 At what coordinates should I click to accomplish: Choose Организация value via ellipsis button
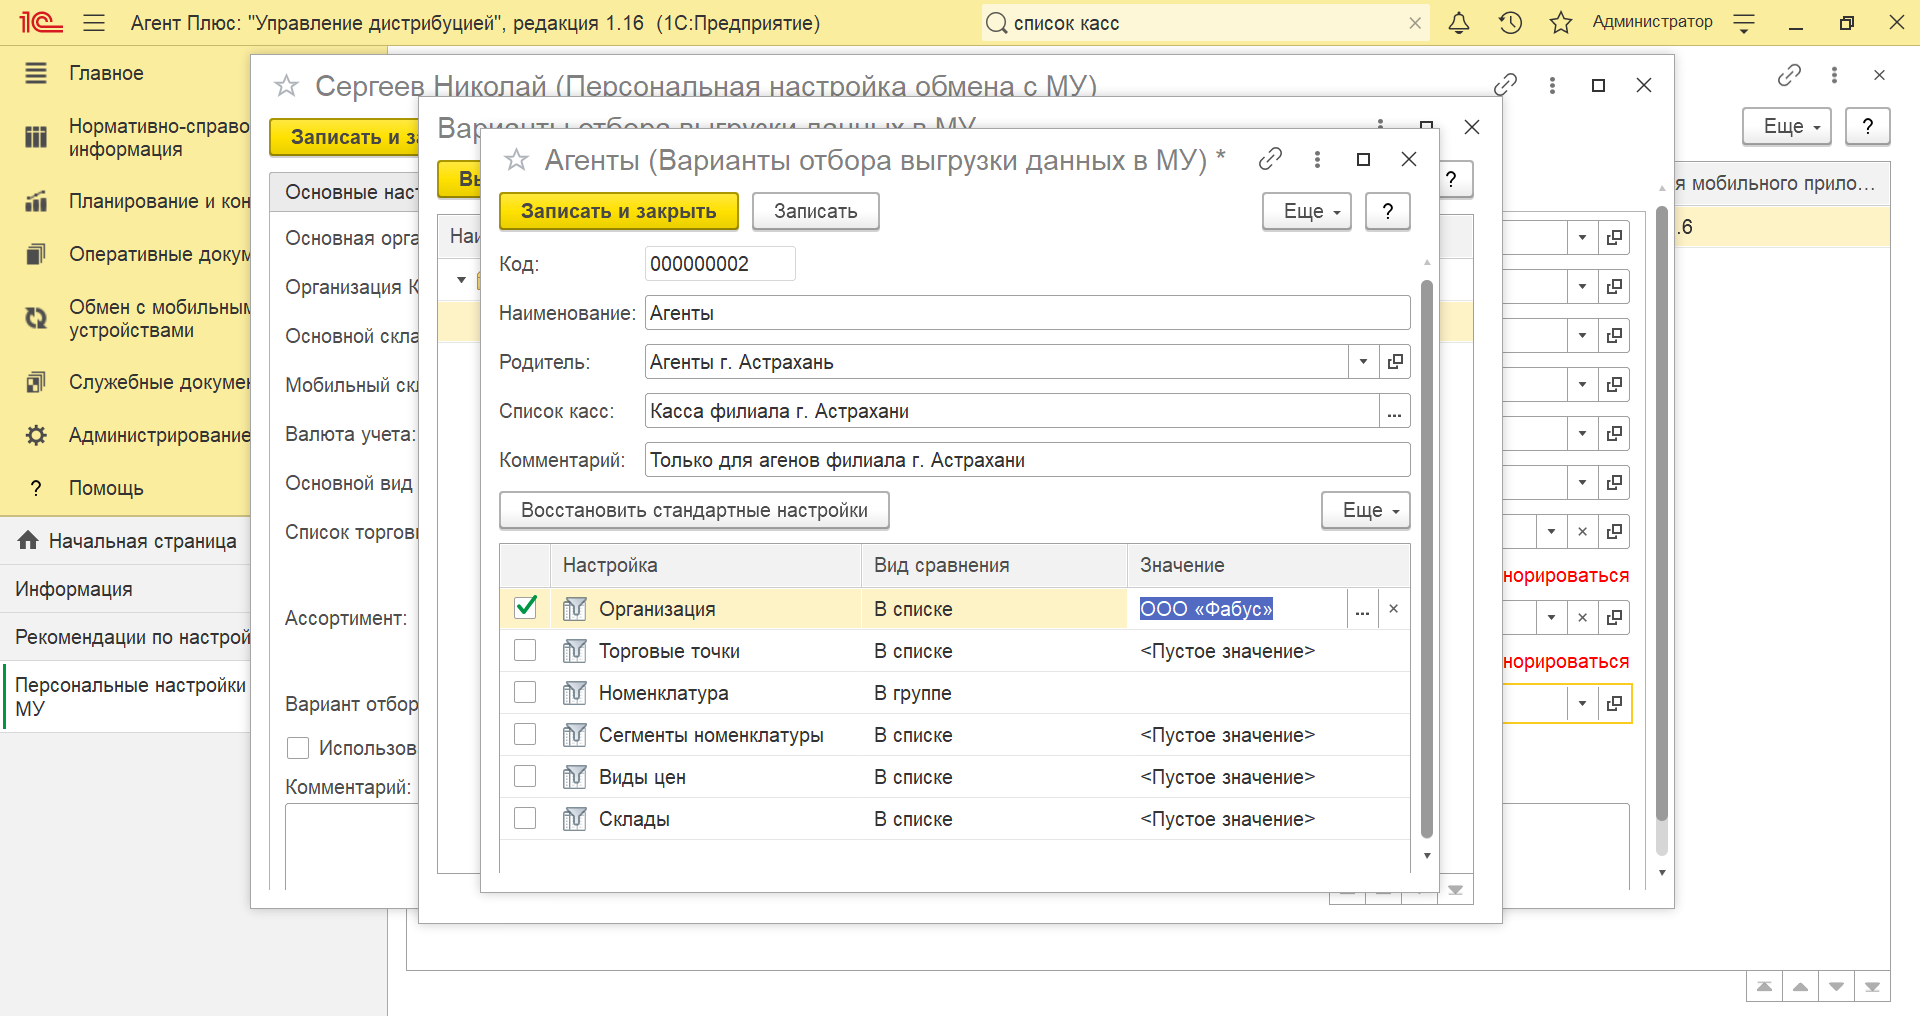(1362, 609)
